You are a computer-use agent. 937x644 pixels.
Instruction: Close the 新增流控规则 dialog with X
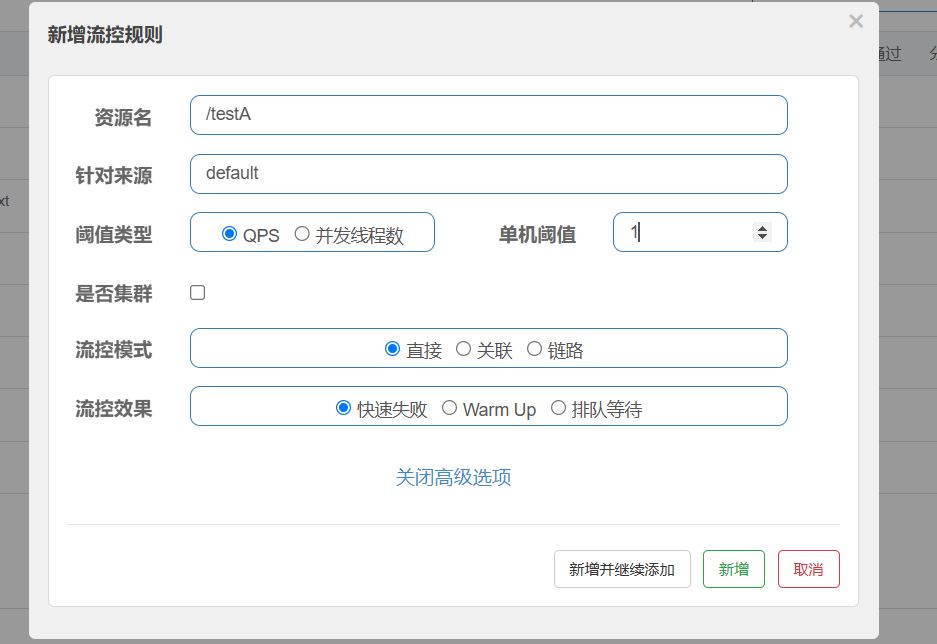tap(855, 21)
